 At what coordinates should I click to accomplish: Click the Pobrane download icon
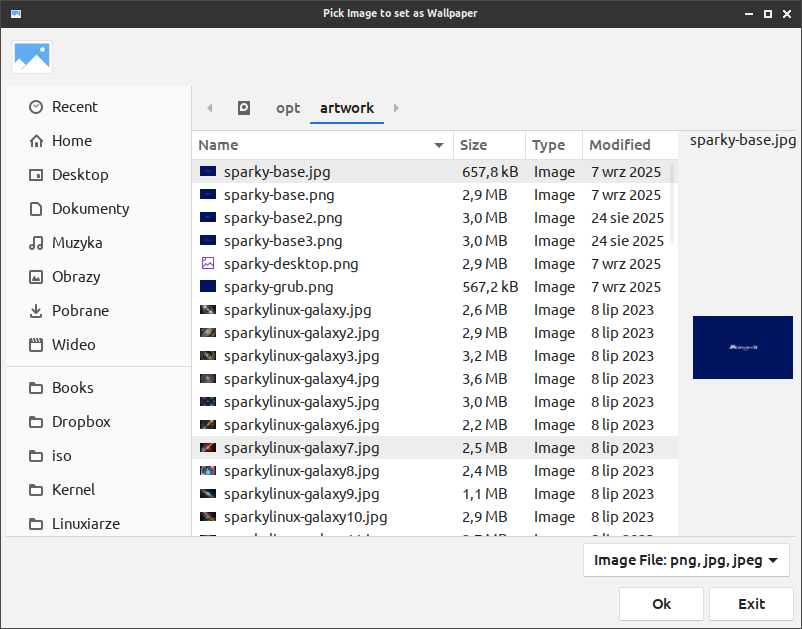[x=36, y=311]
